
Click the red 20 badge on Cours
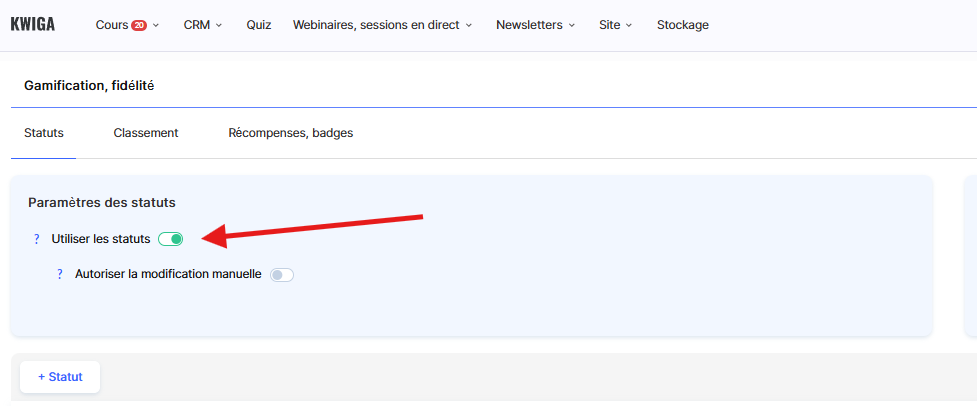139,25
